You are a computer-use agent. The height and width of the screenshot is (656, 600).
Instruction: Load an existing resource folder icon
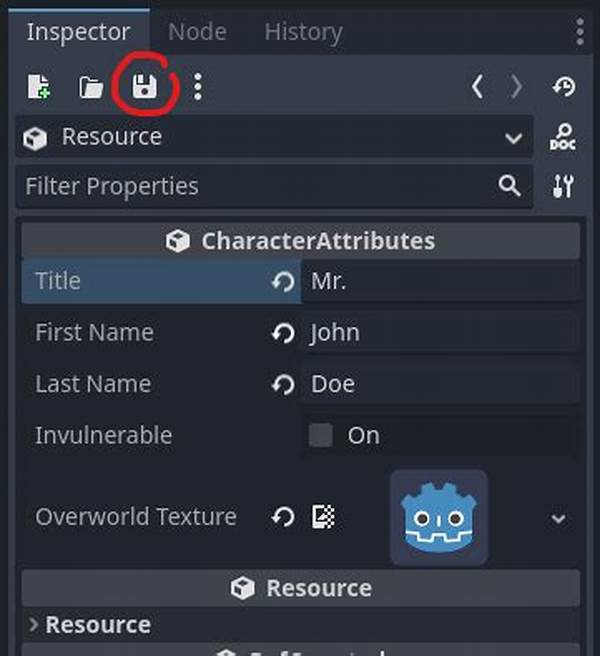[91, 87]
